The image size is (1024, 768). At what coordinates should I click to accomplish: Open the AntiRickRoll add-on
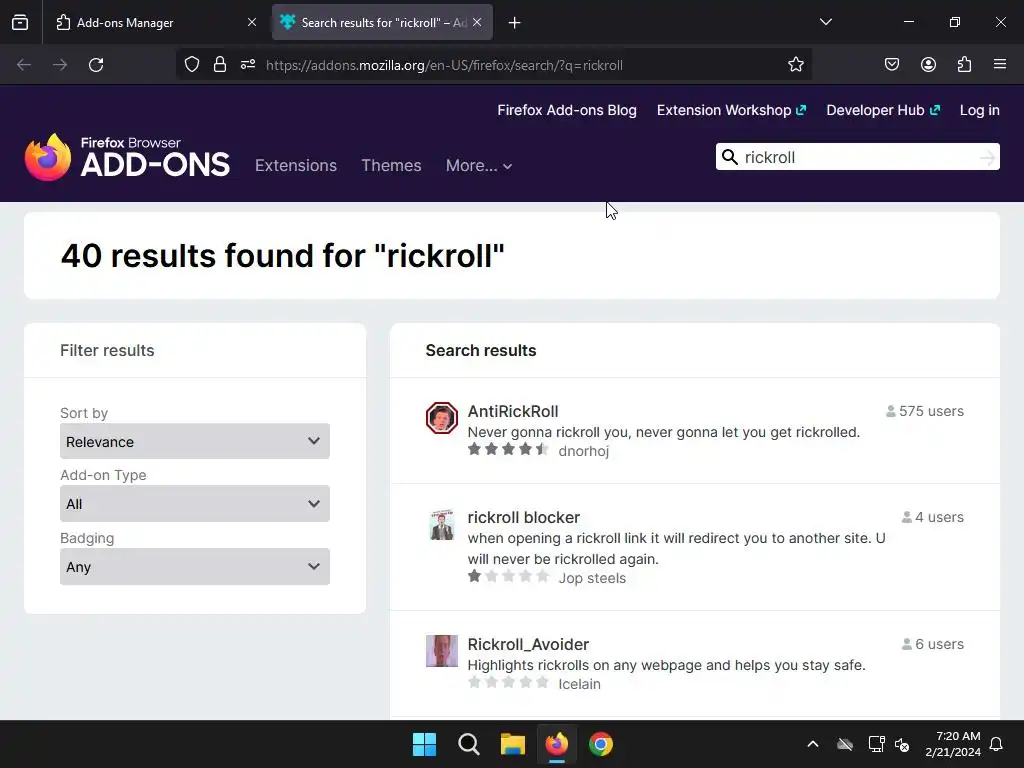[x=513, y=411]
